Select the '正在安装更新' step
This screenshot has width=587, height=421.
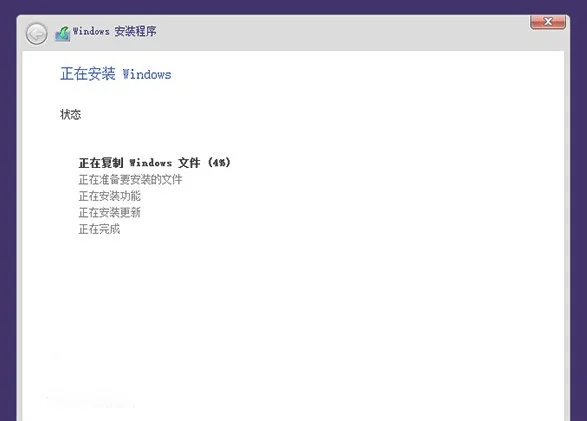point(109,212)
